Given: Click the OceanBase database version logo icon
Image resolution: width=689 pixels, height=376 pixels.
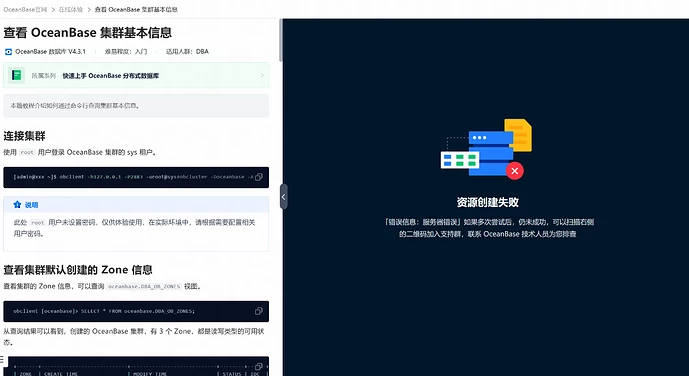Looking at the screenshot, I should tap(8, 51).
